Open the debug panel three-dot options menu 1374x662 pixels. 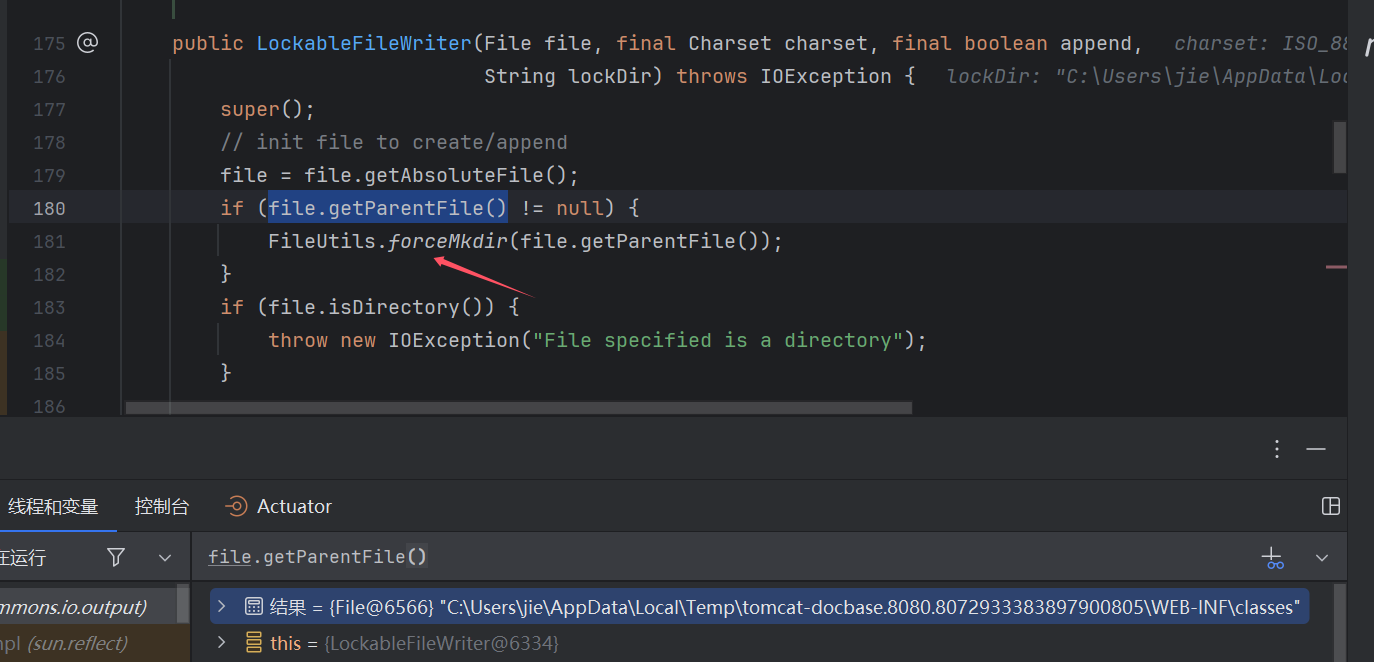[1277, 449]
